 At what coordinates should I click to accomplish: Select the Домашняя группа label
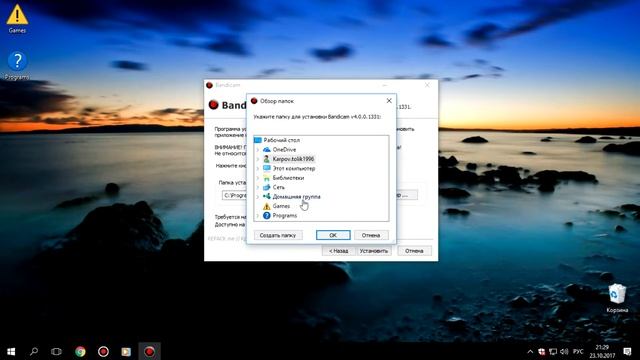tap(296, 196)
